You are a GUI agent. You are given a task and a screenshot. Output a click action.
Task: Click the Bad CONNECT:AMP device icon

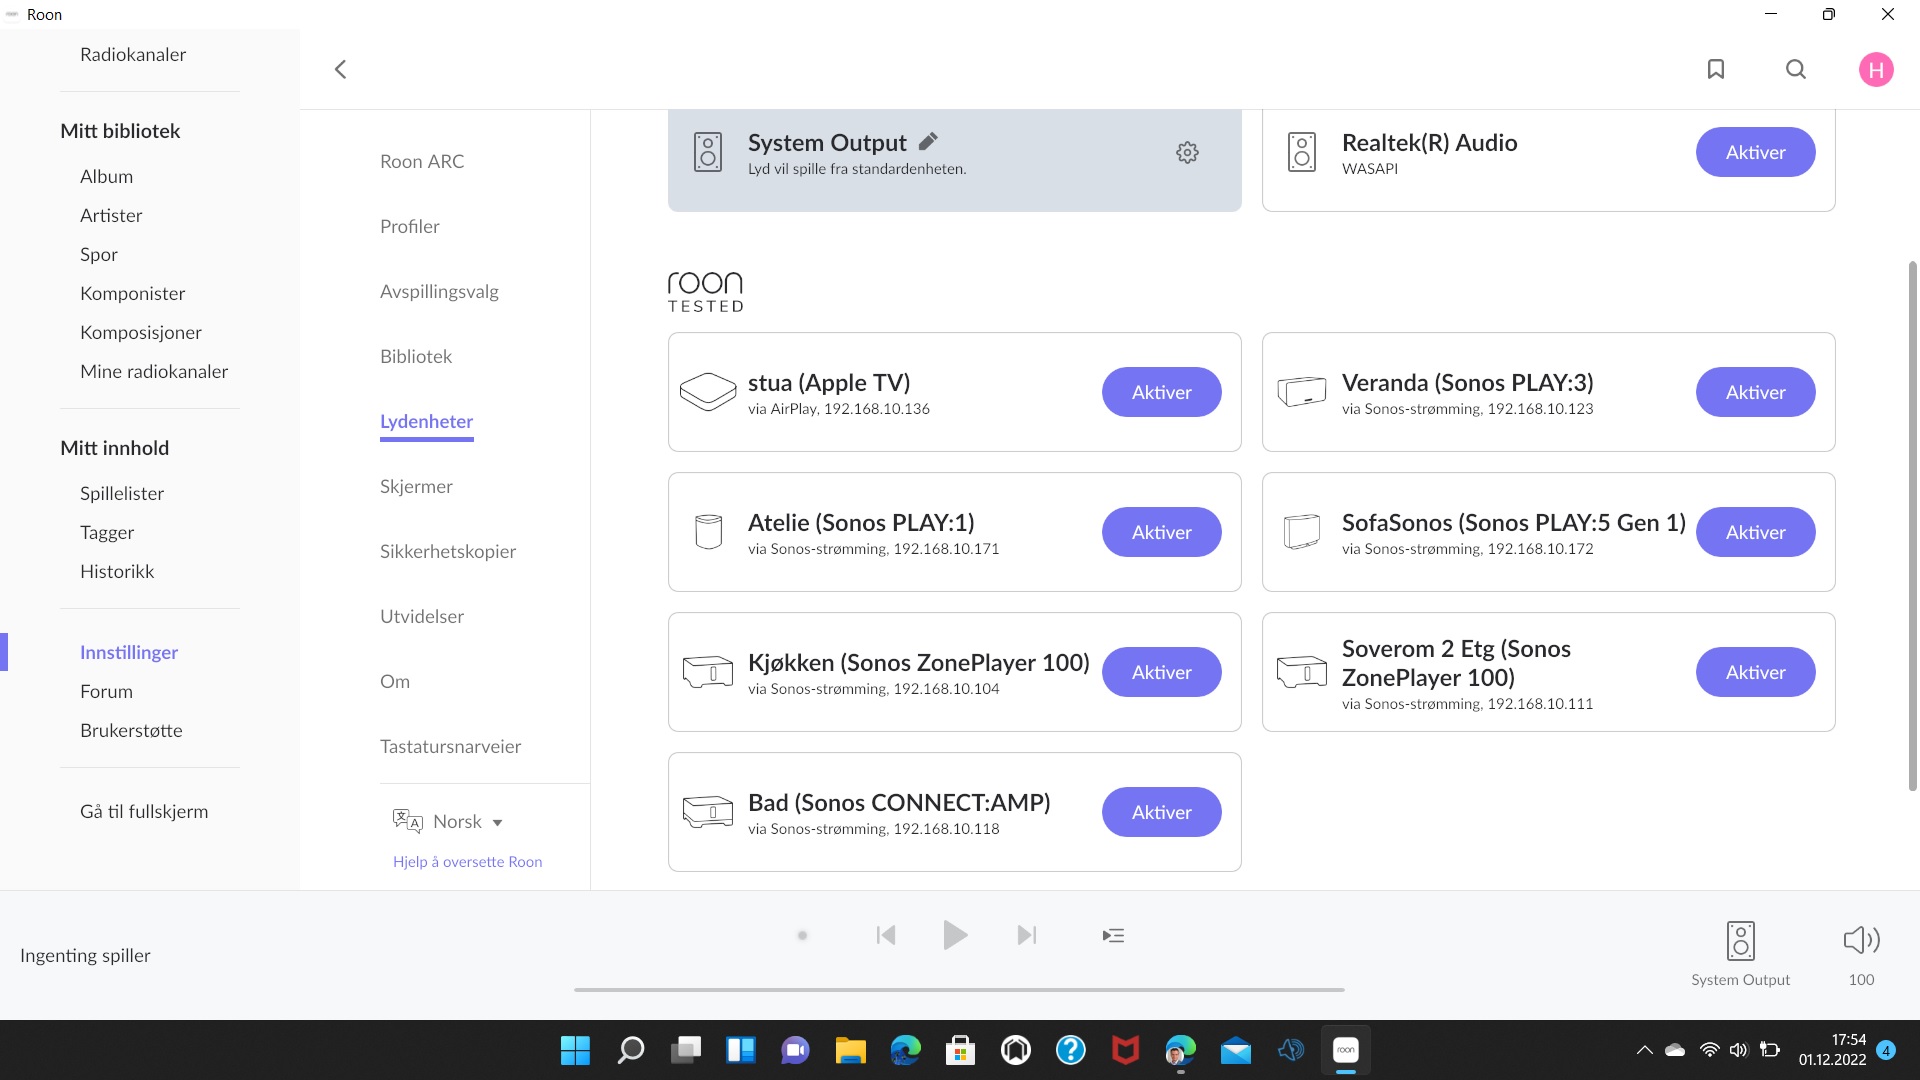[708, 812]
